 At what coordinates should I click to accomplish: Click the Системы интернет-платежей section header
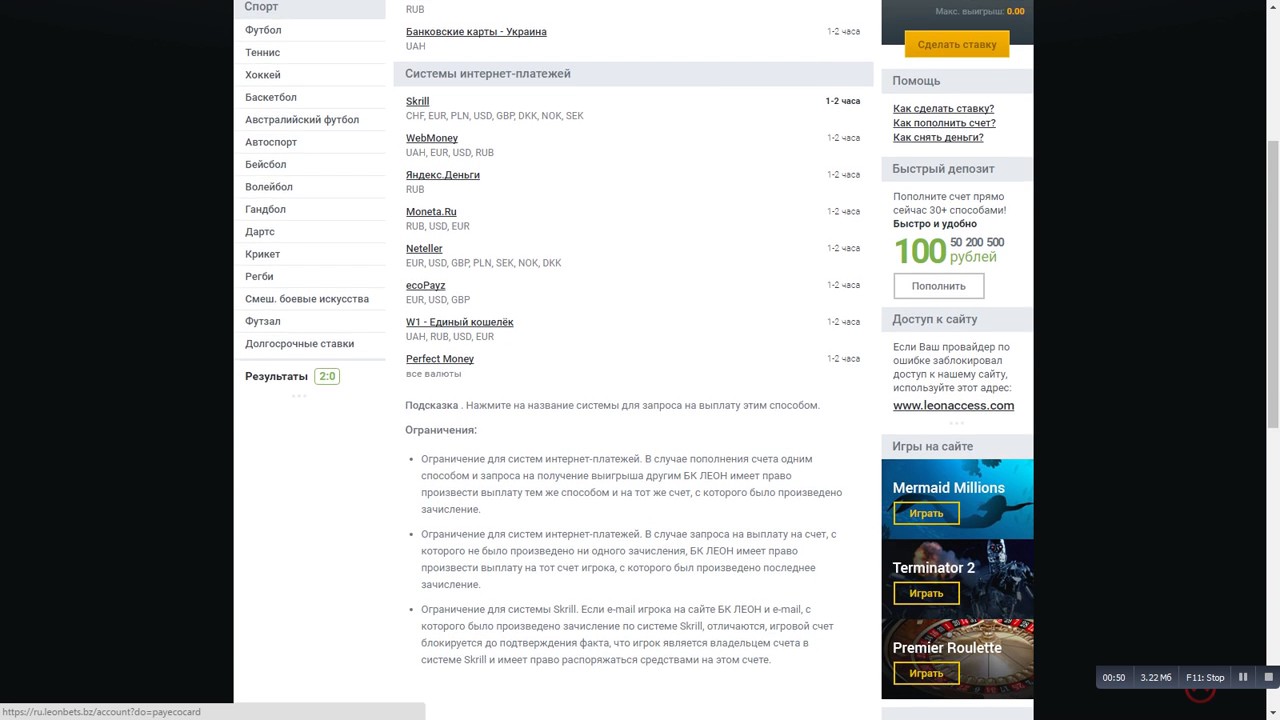[x=633, y=74]
